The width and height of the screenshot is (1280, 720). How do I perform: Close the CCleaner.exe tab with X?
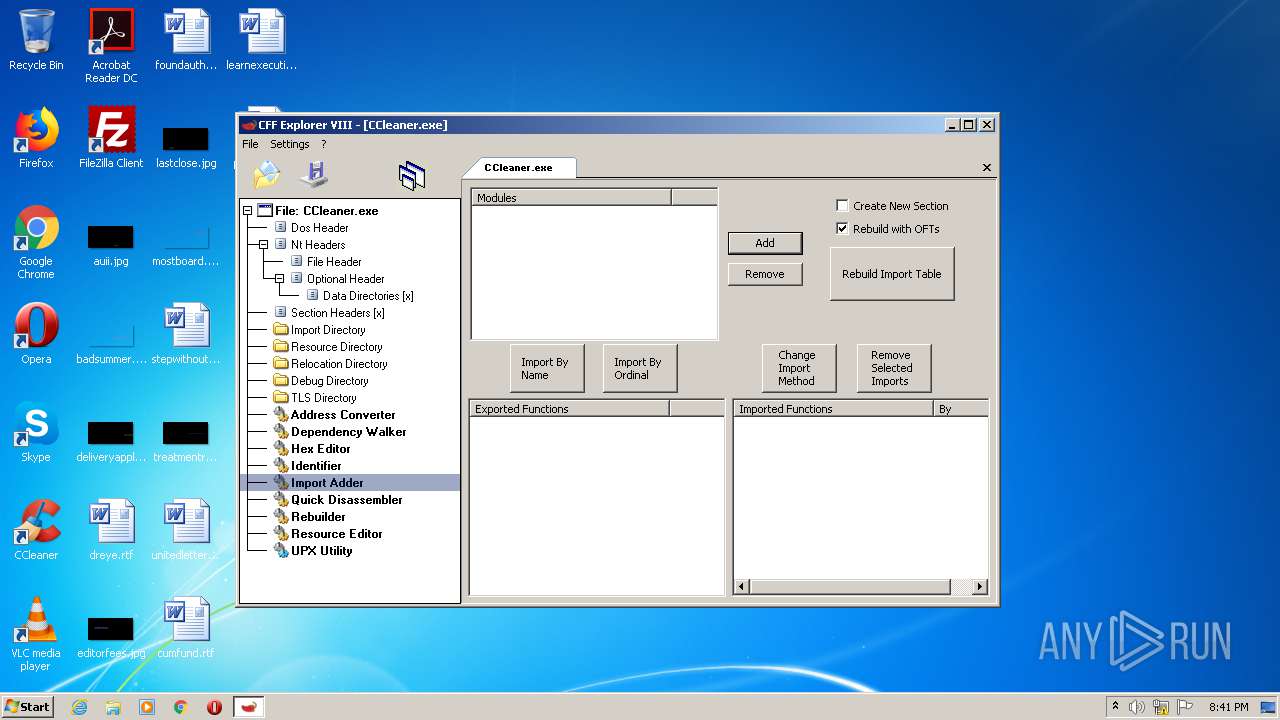click(x=987, y=168)
